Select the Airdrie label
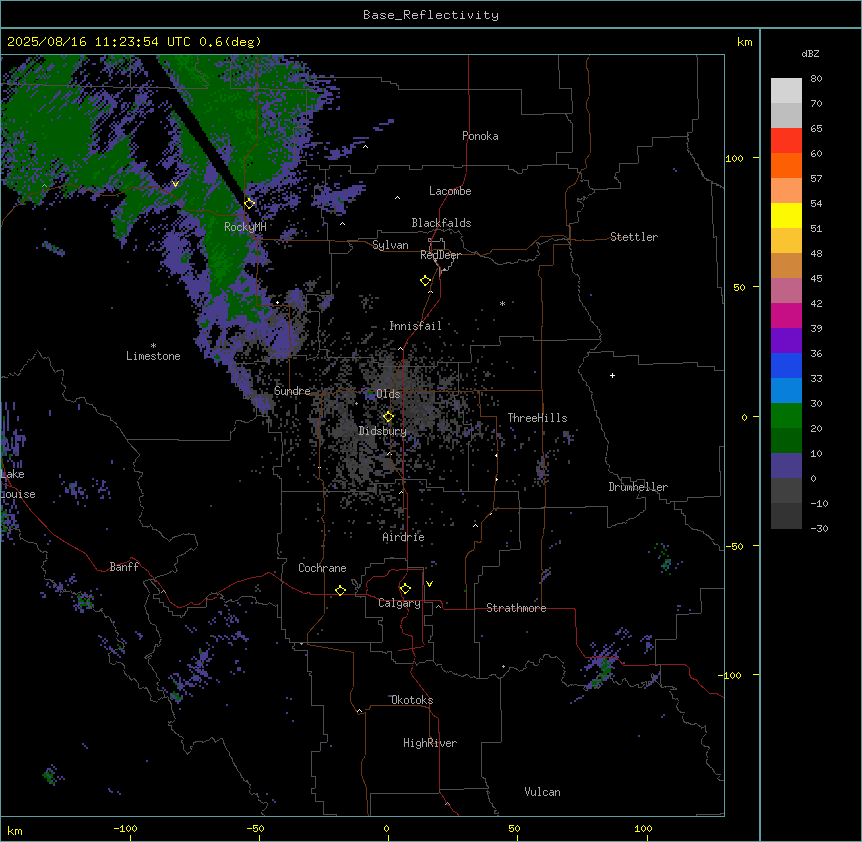Screen dimensions: 862x842 403,537
